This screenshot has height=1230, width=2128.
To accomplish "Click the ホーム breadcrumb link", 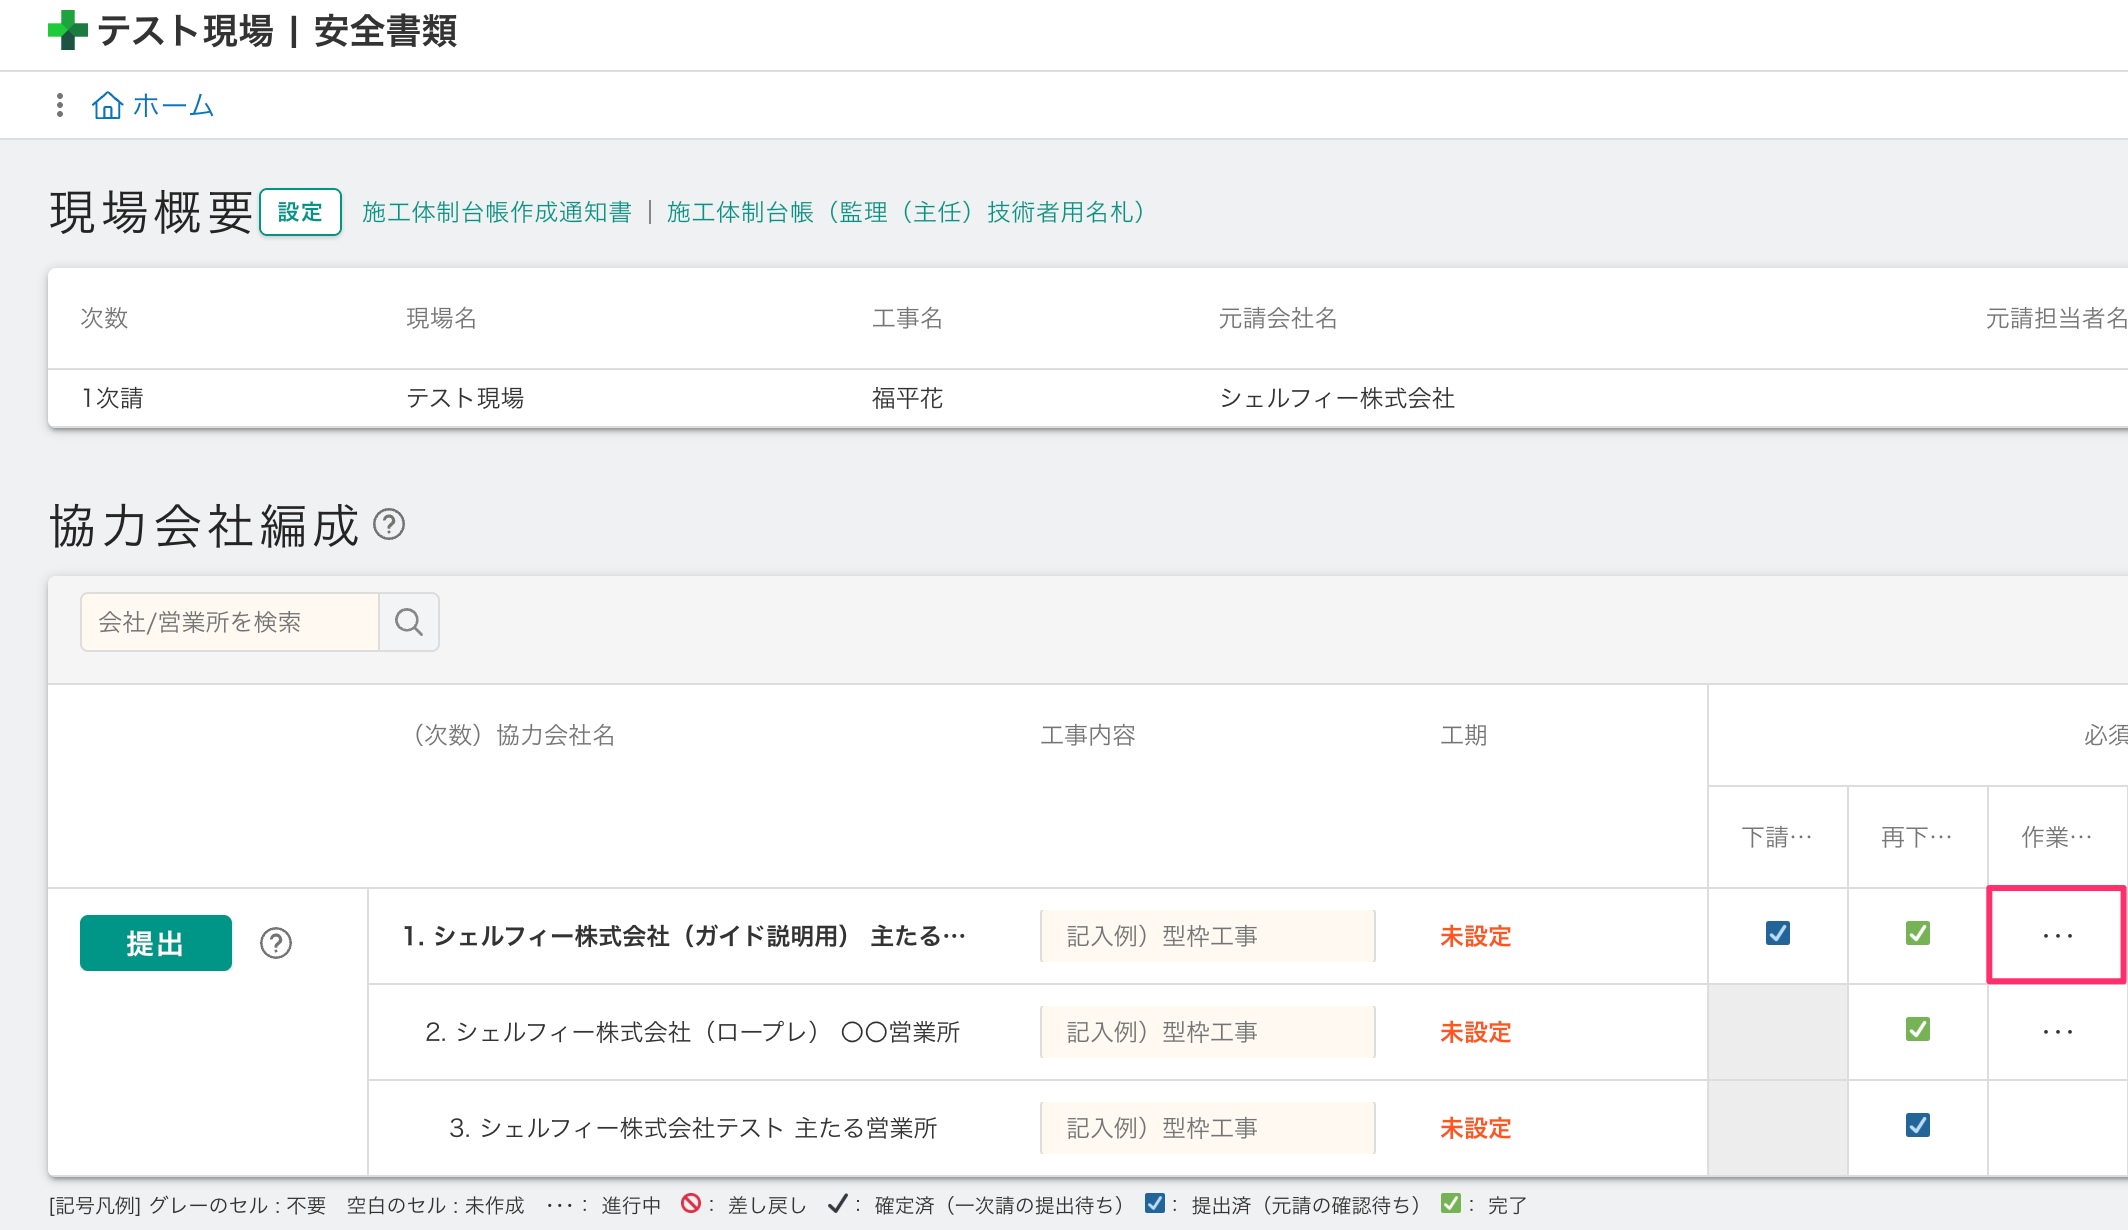I will tap(173, 105).
